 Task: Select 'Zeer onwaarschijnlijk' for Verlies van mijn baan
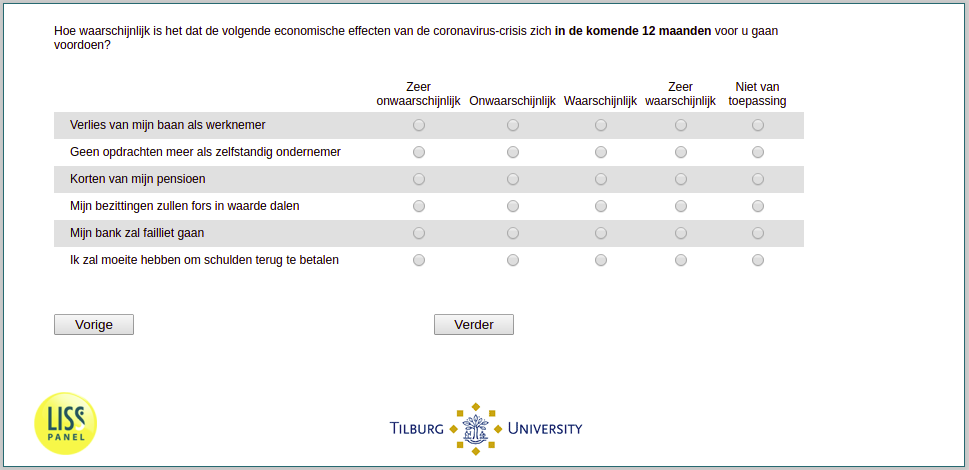click(419, 125)
